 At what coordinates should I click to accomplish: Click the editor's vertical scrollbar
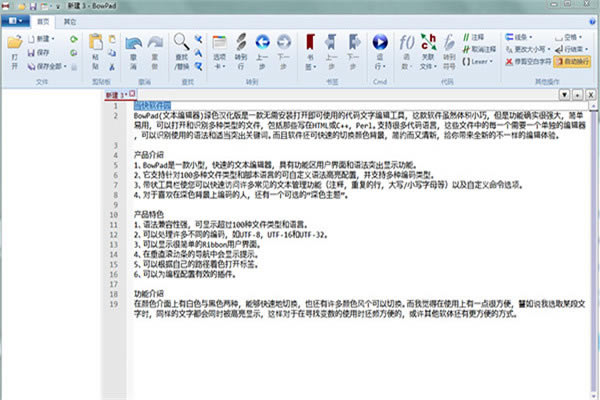[x=594, y=250]
